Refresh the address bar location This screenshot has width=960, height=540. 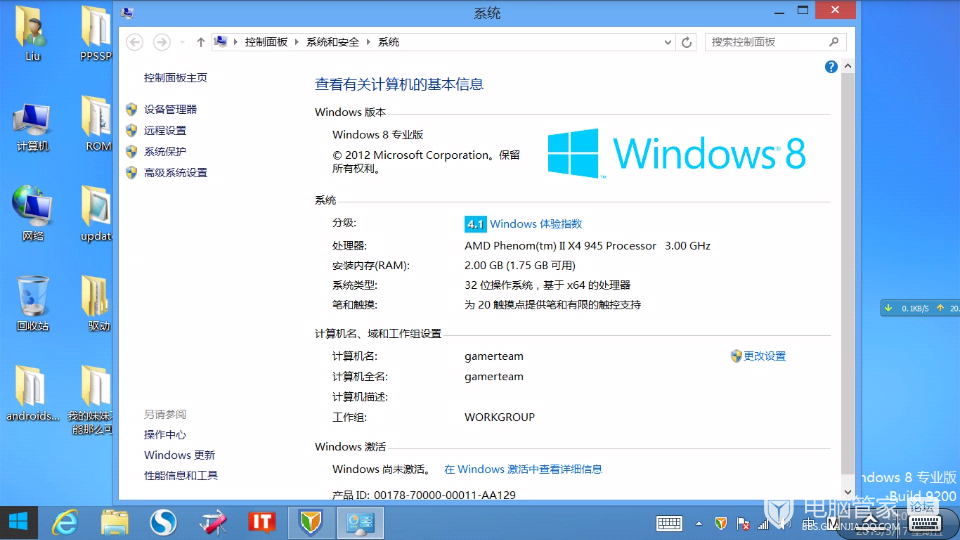[x=686, y=42]
